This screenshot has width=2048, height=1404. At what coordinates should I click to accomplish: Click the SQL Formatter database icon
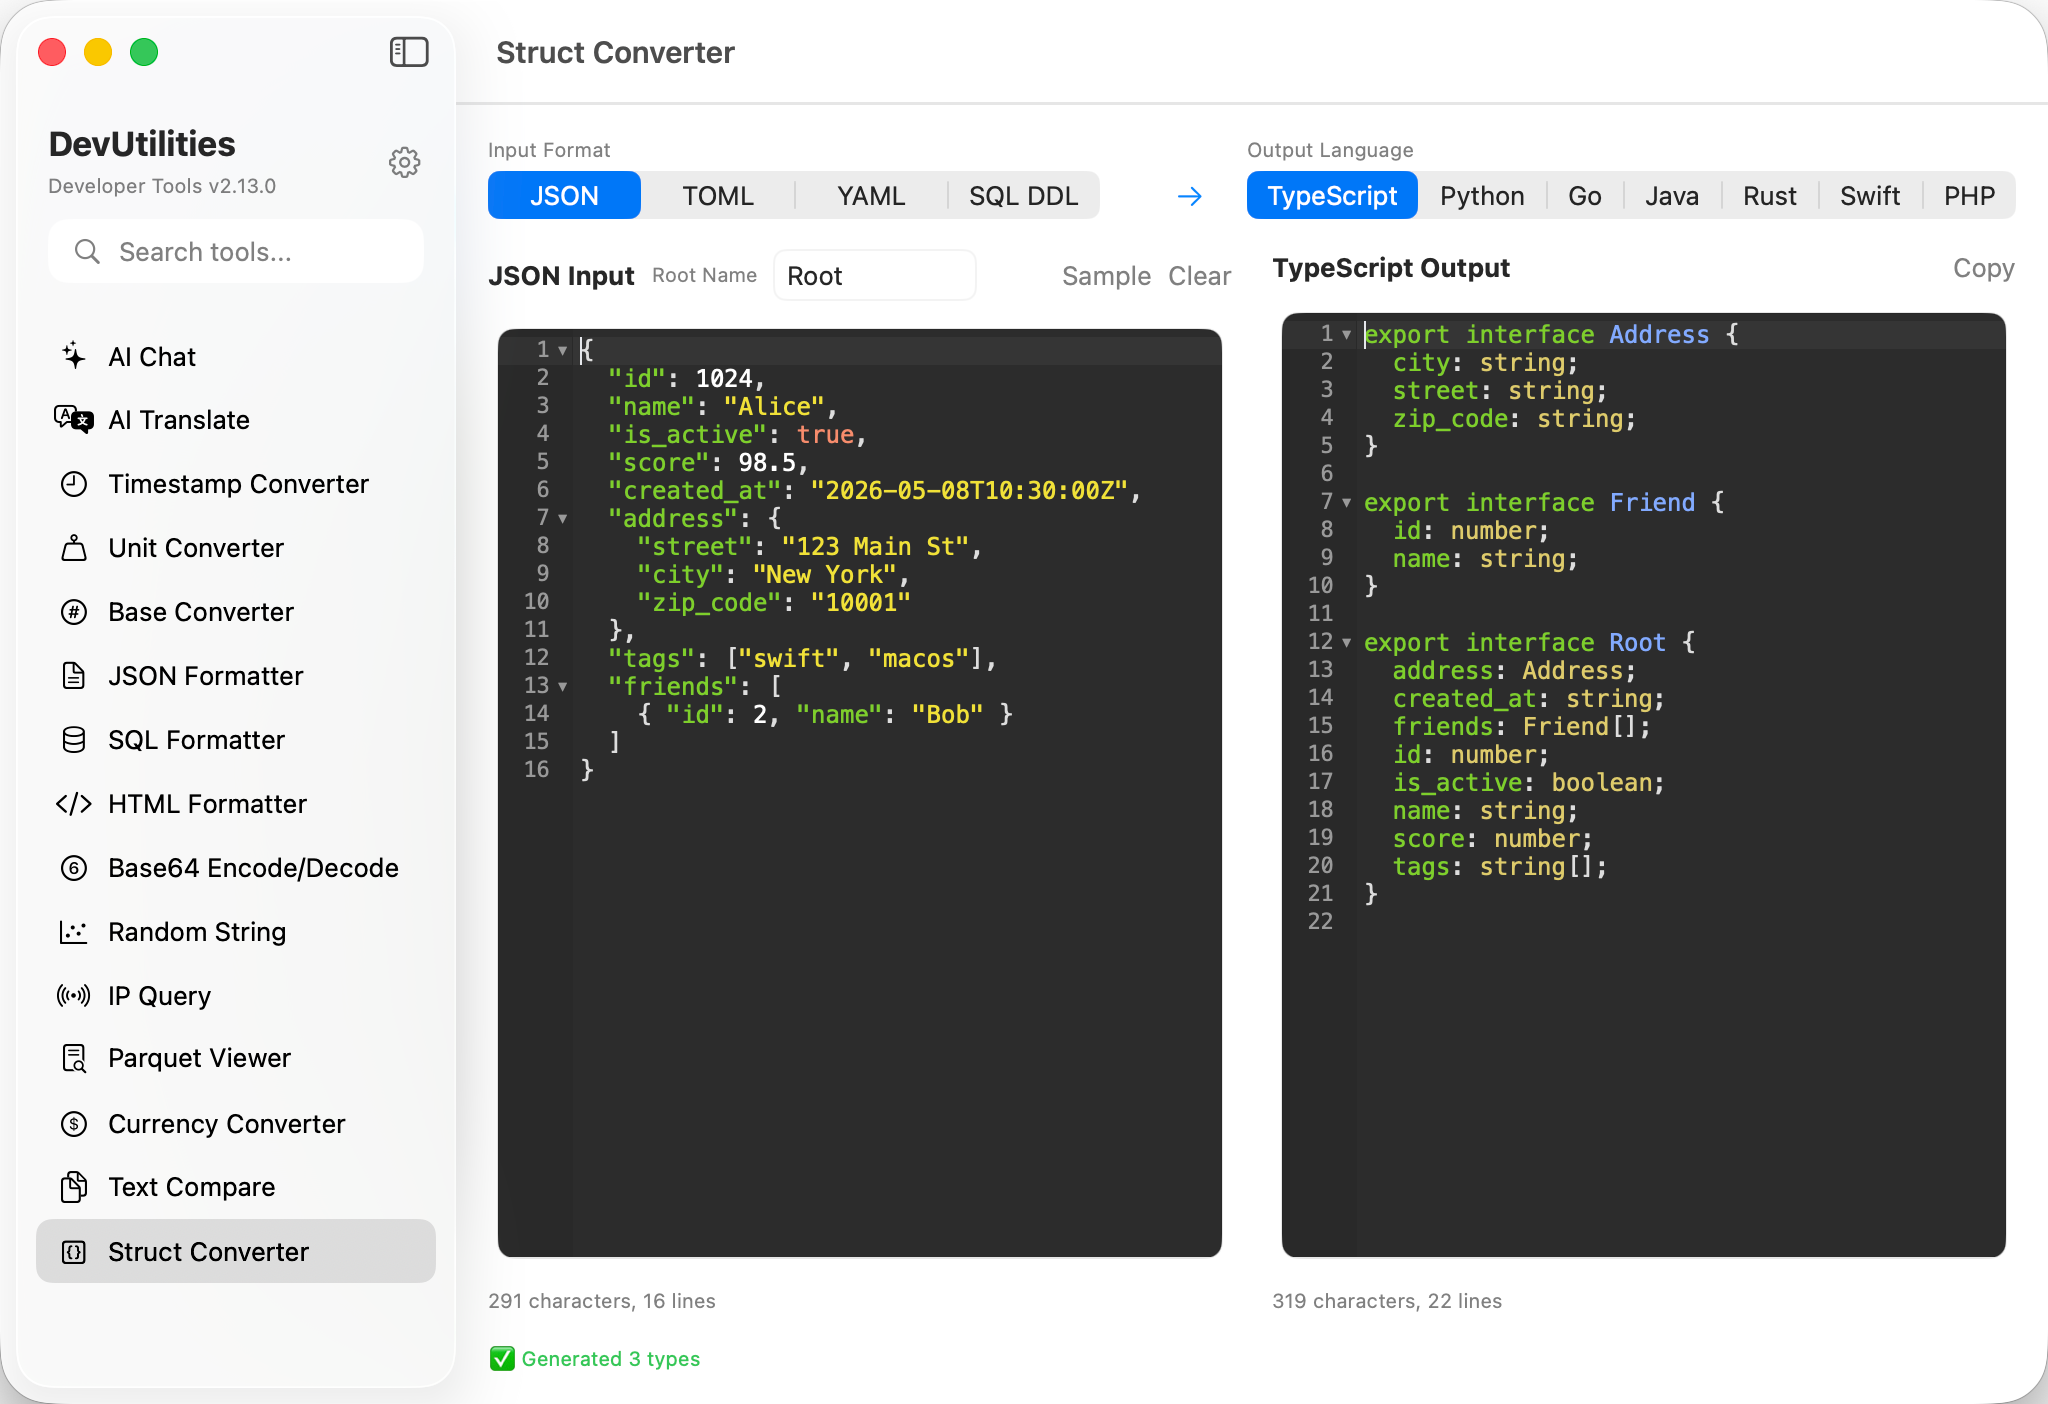(x=74, y=740)
